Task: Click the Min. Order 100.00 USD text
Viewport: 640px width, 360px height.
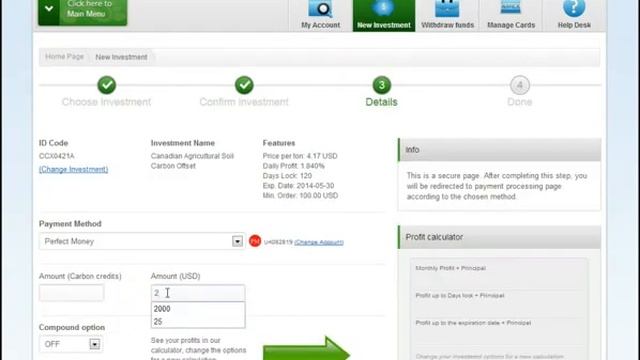Action: tap(300, 196)
